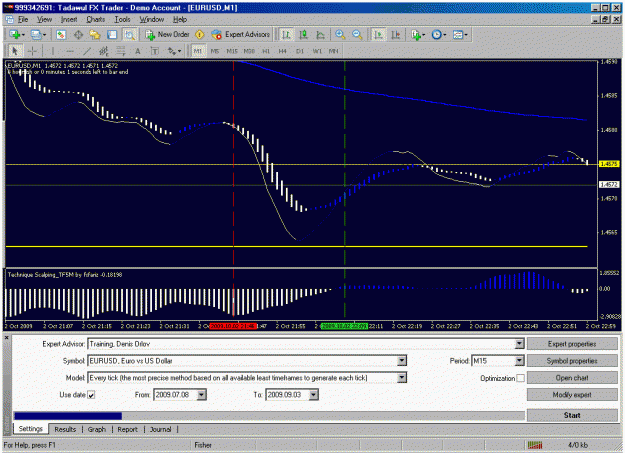This screenshot has height=453, width=625.
Task: Zoom out of the chart
Action: click(357, 35)
